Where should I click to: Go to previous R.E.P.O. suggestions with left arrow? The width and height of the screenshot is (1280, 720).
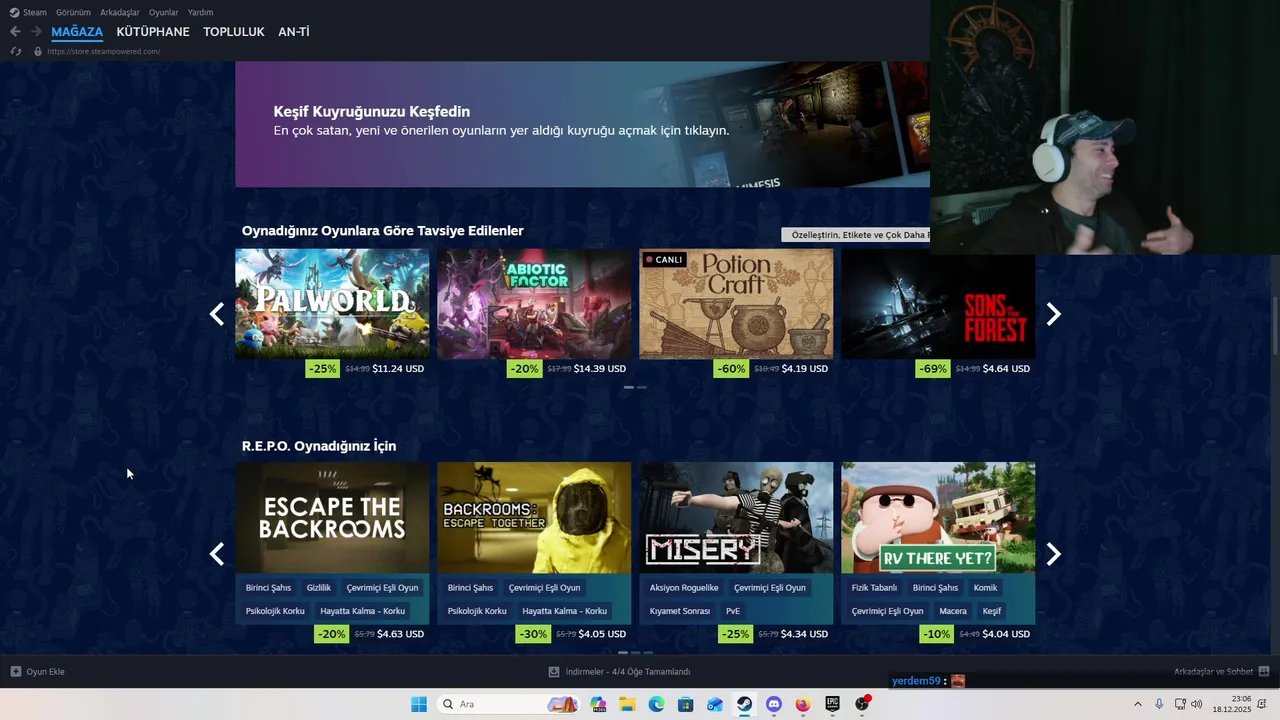click(x=217, y=554)
